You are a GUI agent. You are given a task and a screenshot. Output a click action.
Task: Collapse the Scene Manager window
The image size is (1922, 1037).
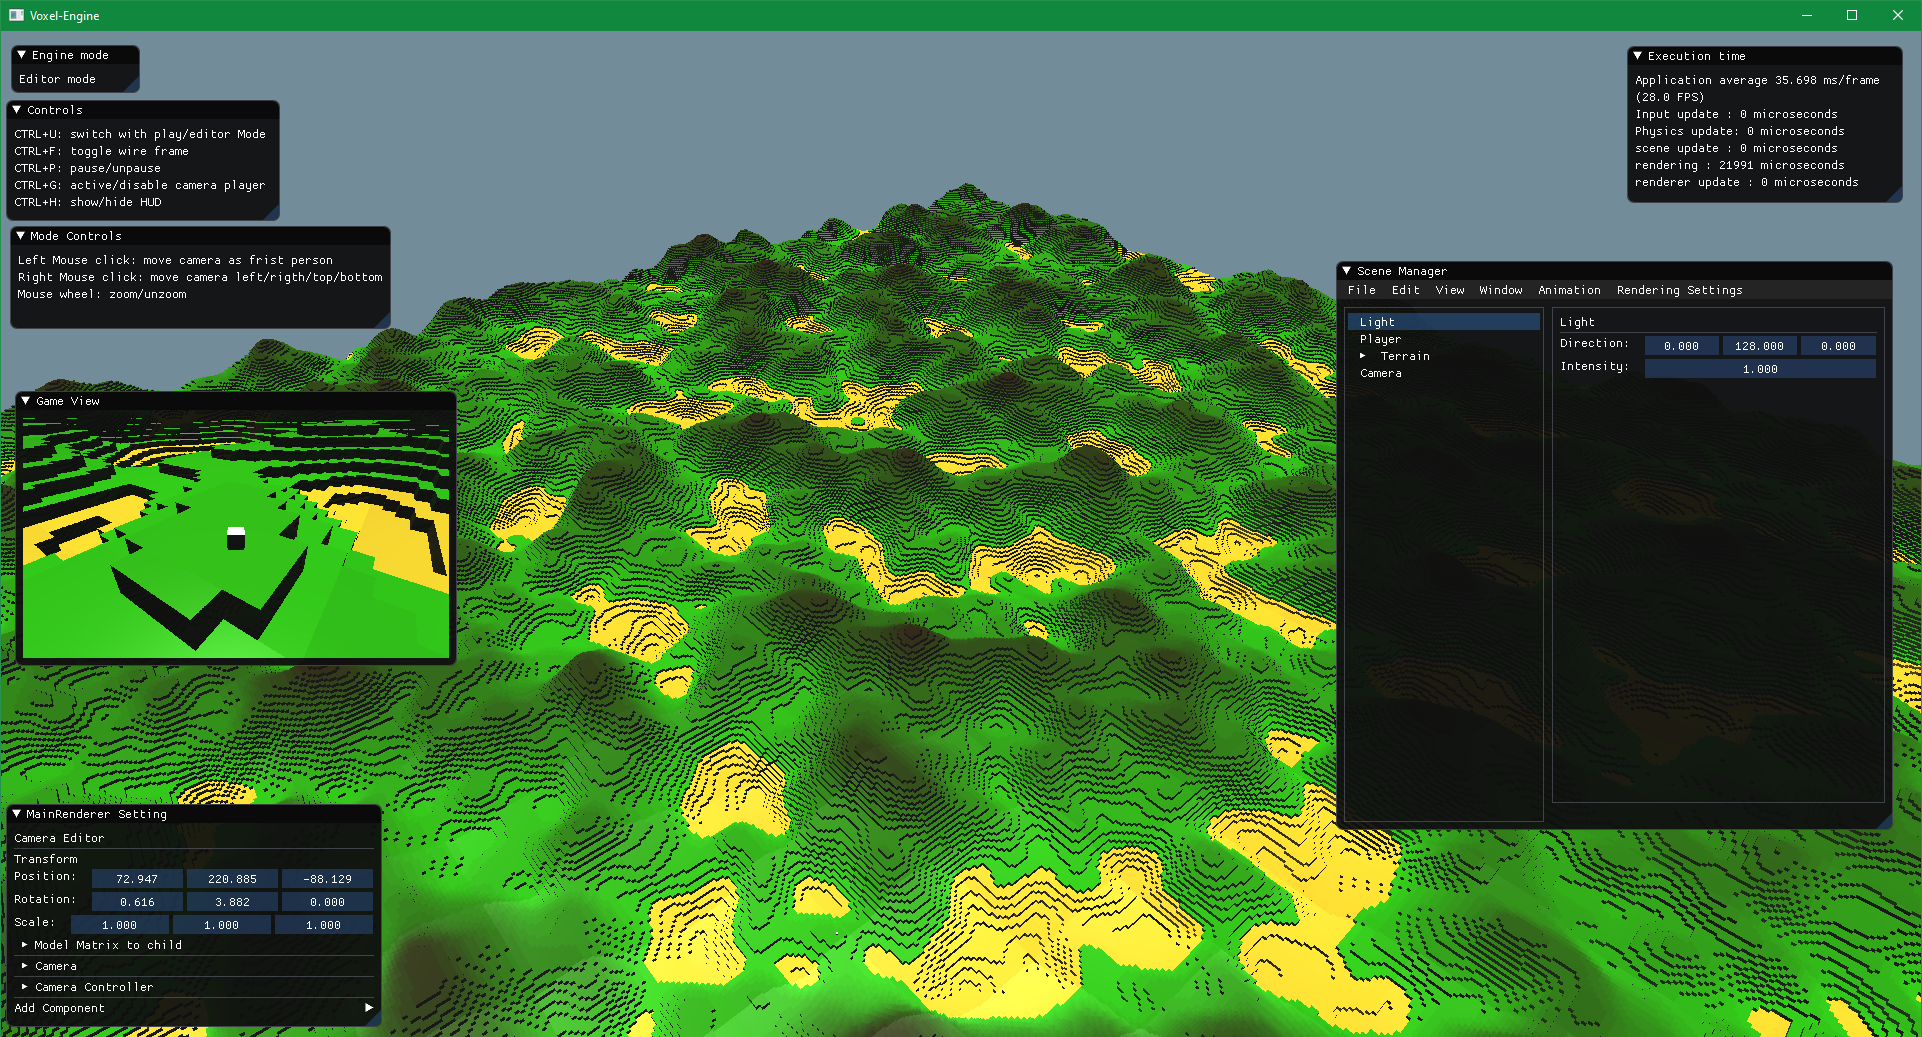pyautogui.click(x=1347, y=271)
